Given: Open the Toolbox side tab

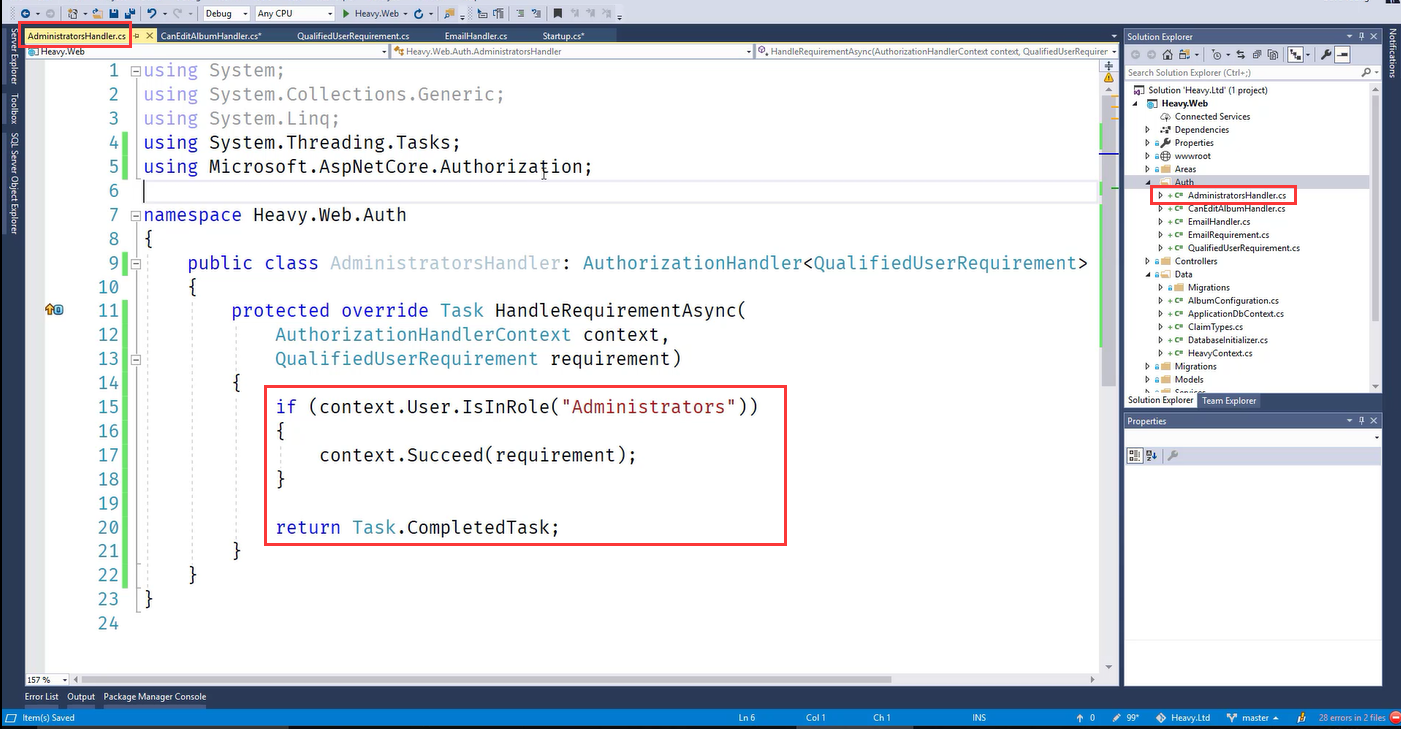Looking at the screenshot, I should click(14, 108).
